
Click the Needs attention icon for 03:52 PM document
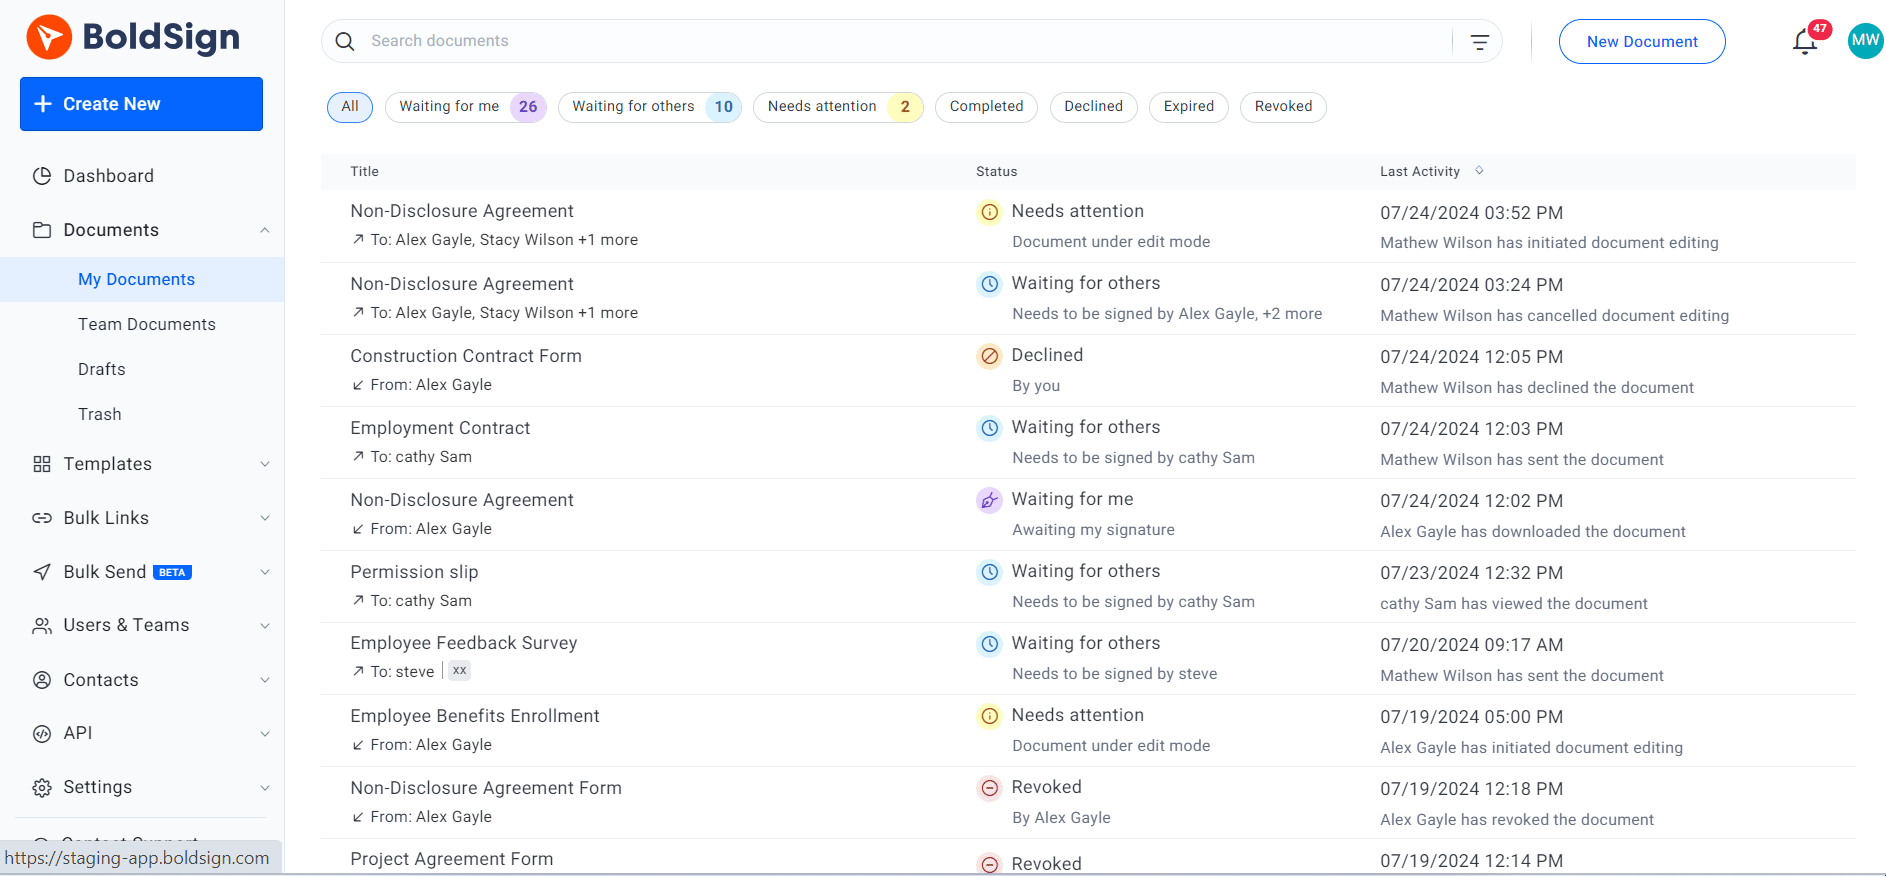pos(989,212)
